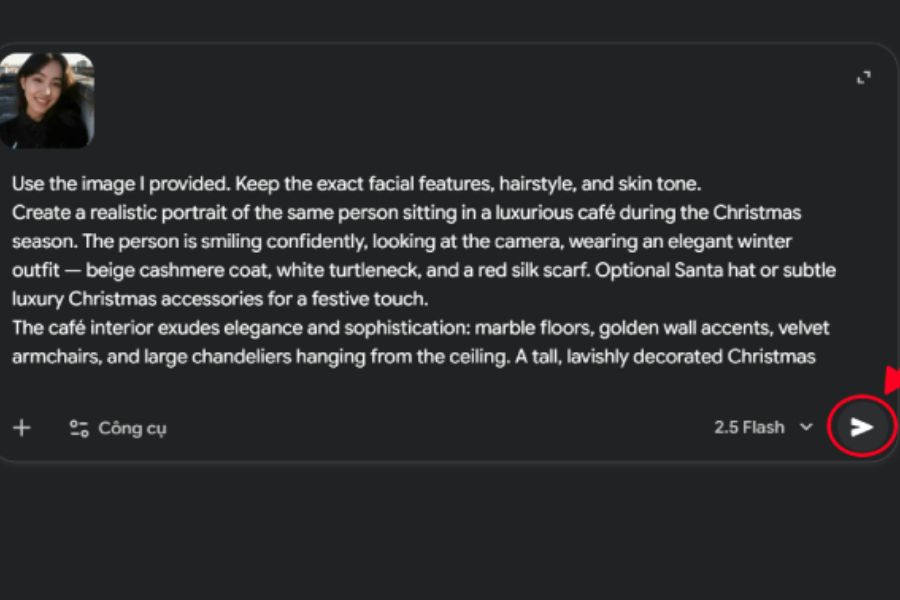The image size is (900, 600).
Task: Click the sliders icon beside Công cụ
Action: tap(79, 429)
